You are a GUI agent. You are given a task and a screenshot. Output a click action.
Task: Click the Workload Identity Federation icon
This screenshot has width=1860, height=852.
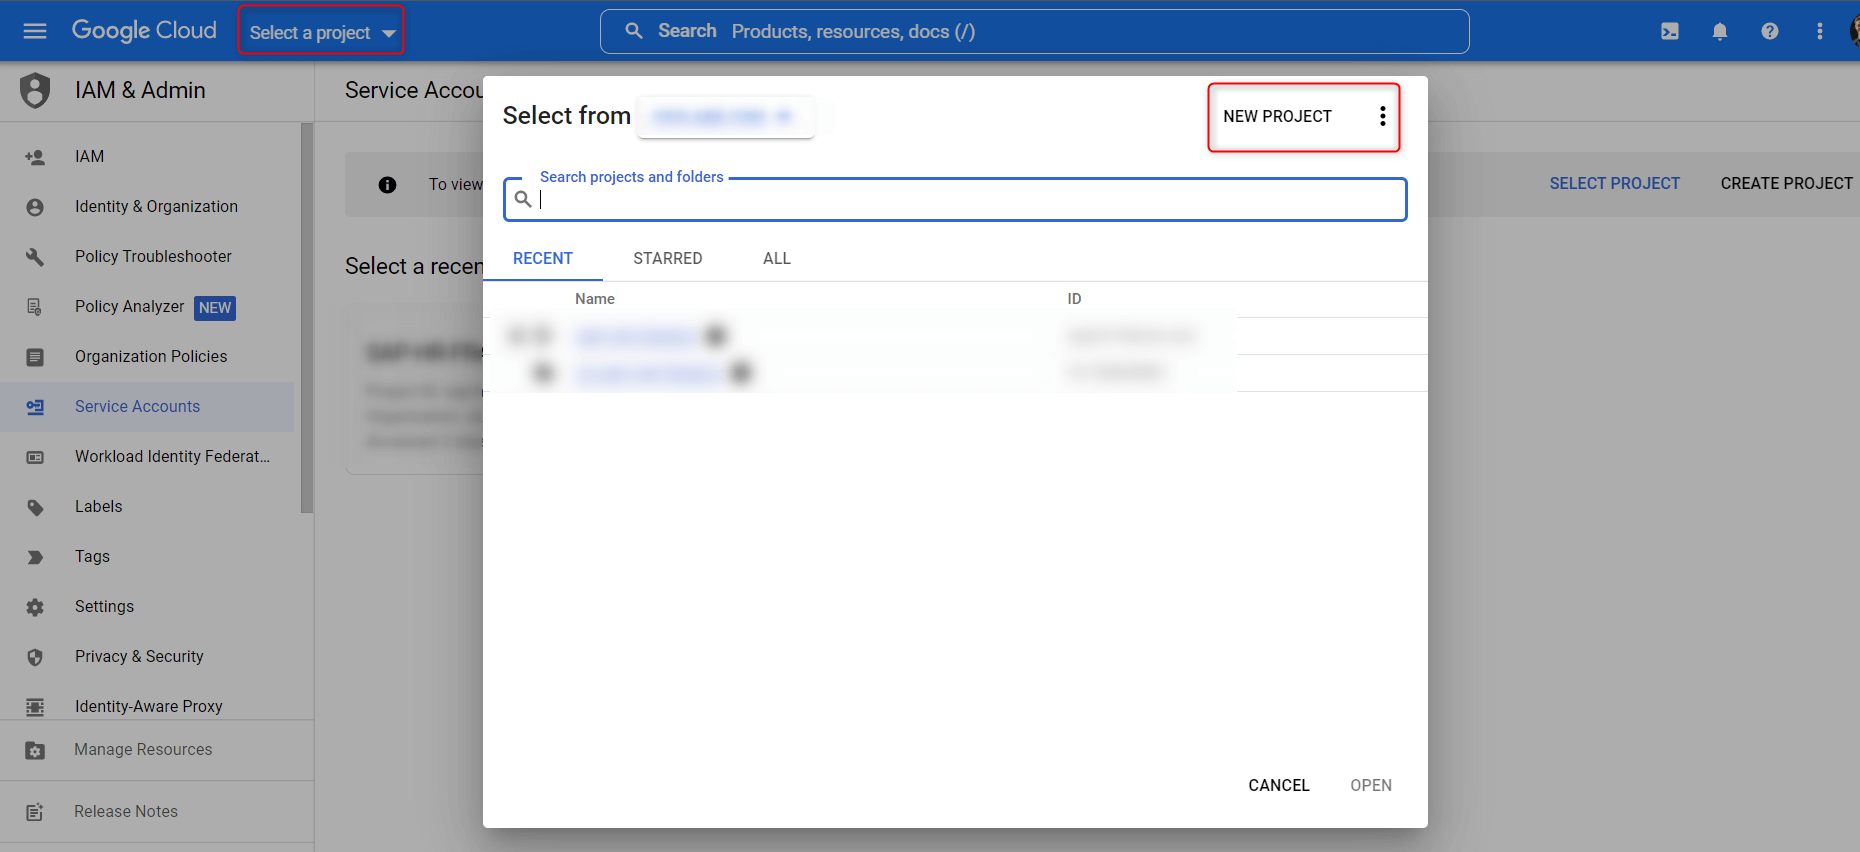pos(35,457)
